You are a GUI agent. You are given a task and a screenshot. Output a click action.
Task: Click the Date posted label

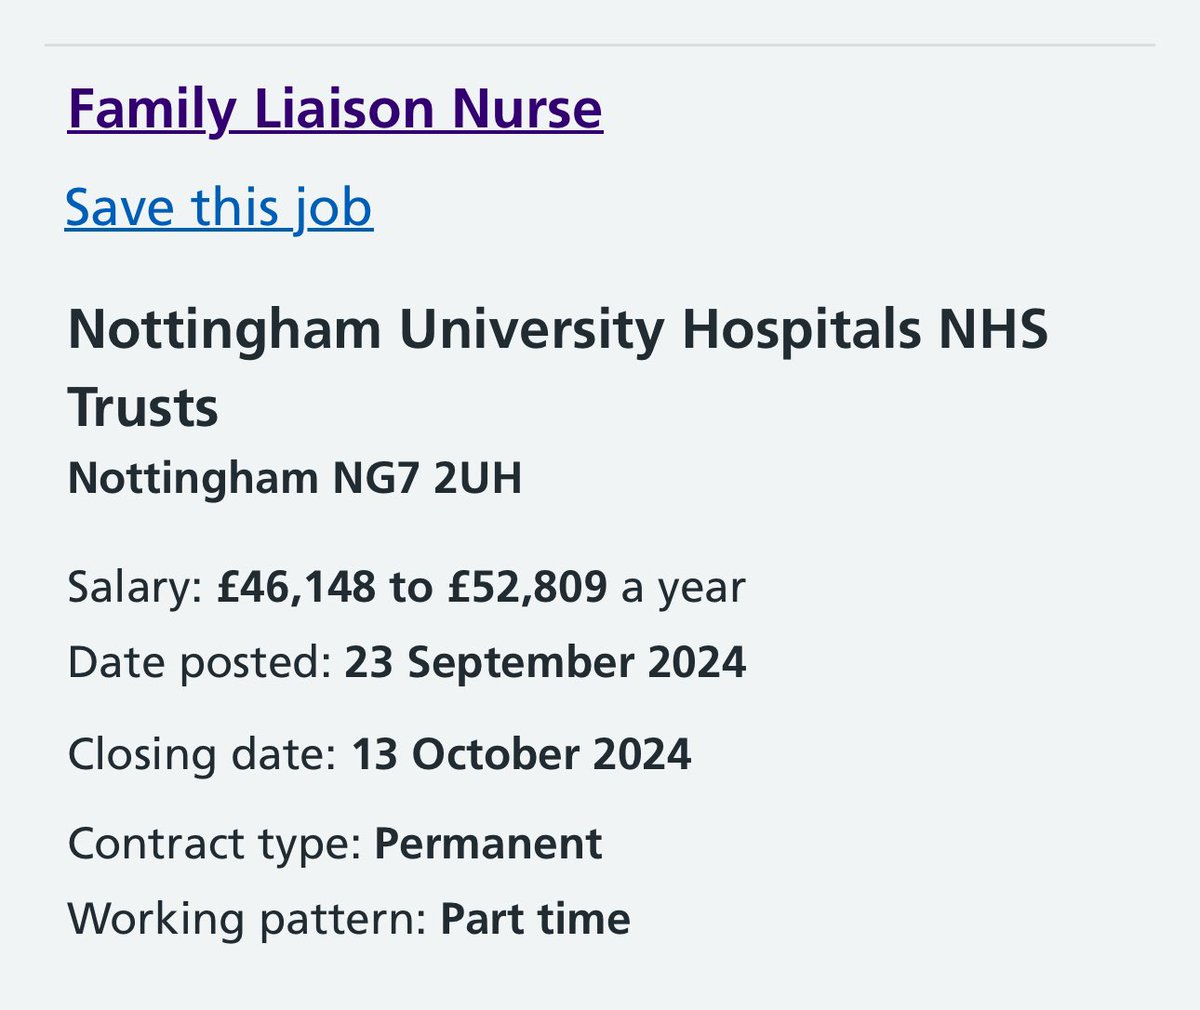point(199,663)
